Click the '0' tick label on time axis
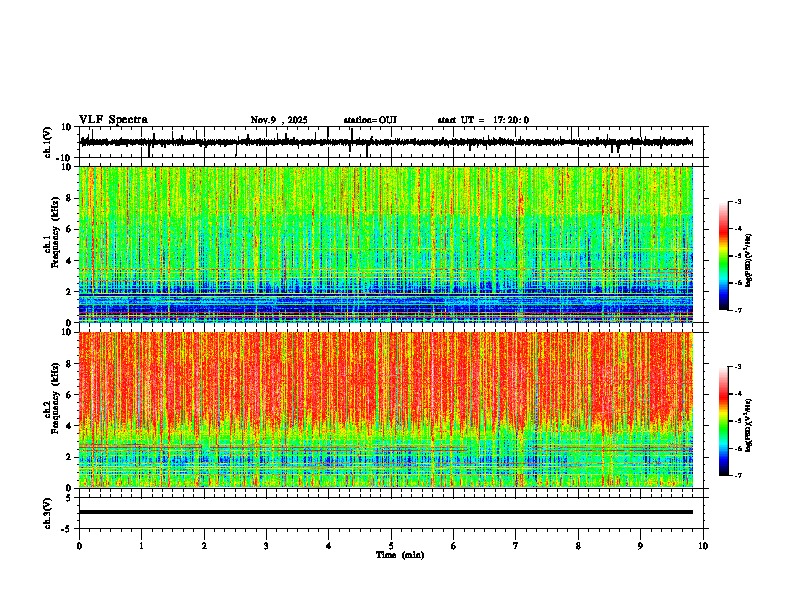Image resolution: width=792 pixels, height=612 pixels. pyautogui.click(x=79, y=546)
